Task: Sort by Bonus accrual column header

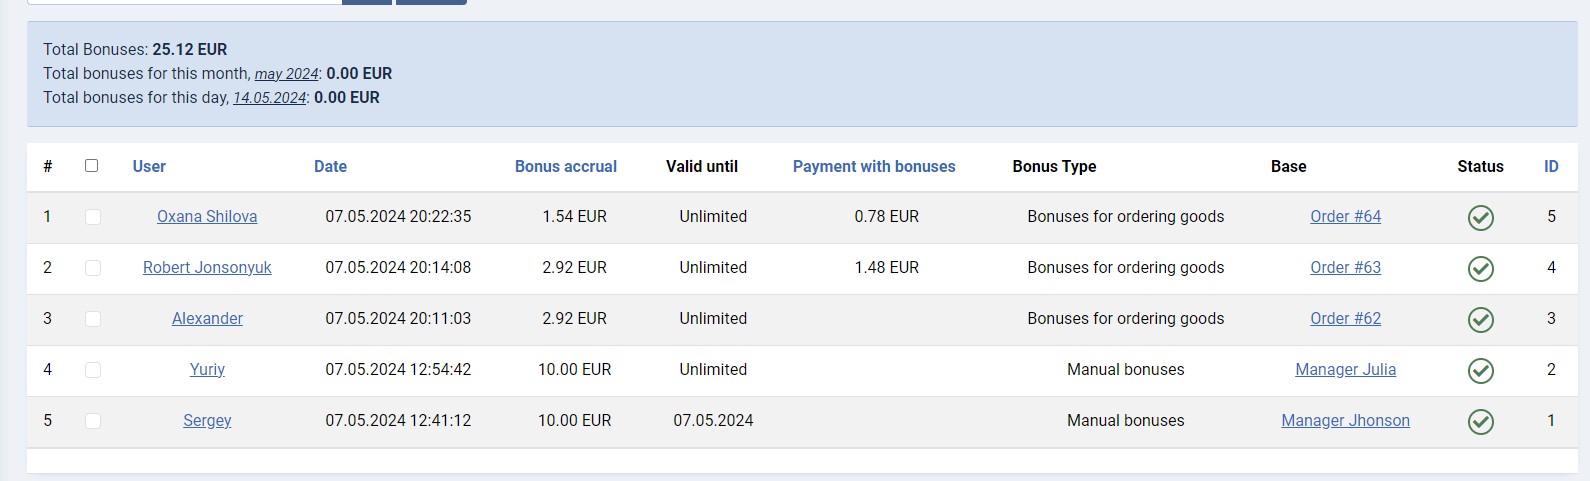Action: pyautogui.click(x=565, y=167)
